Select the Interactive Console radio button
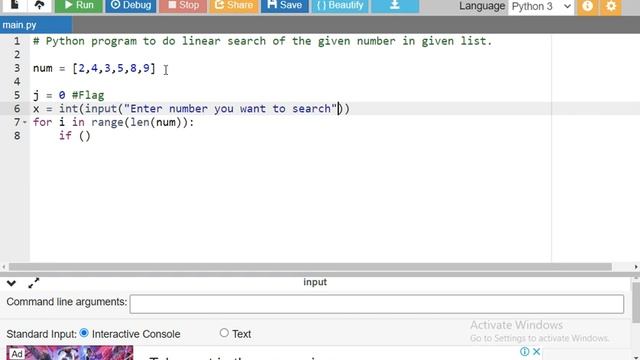This screenshot has height=360, width=640. [84, 333]
